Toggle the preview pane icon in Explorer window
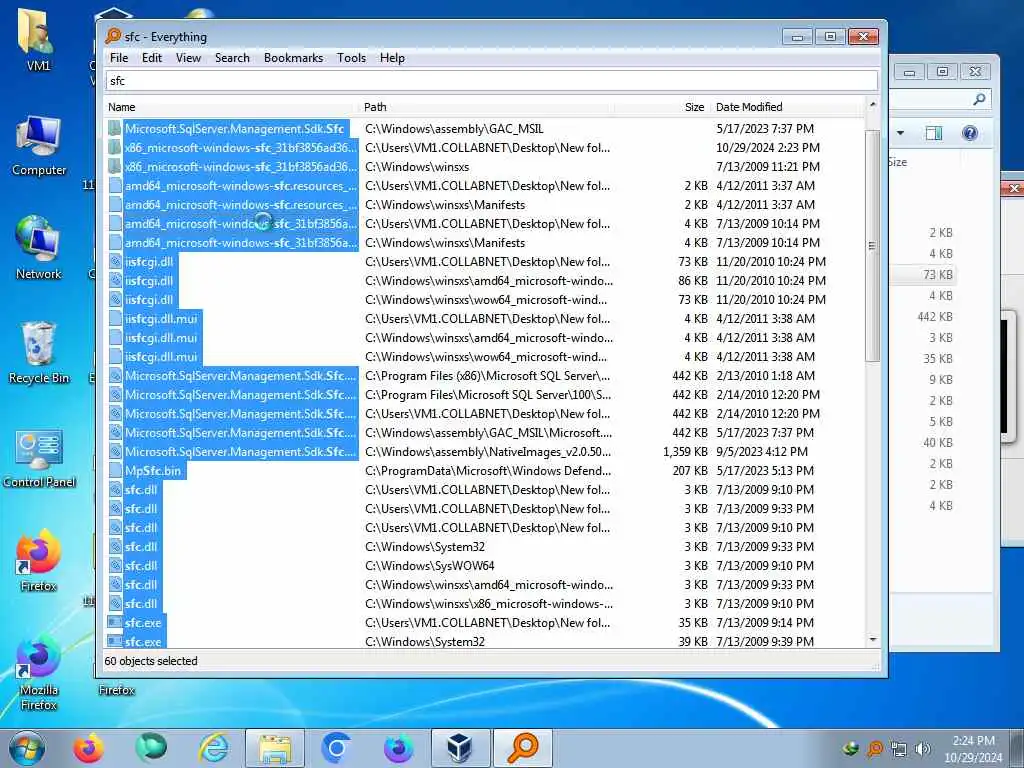Screen dimensions: 1024x768 point(934,133)
